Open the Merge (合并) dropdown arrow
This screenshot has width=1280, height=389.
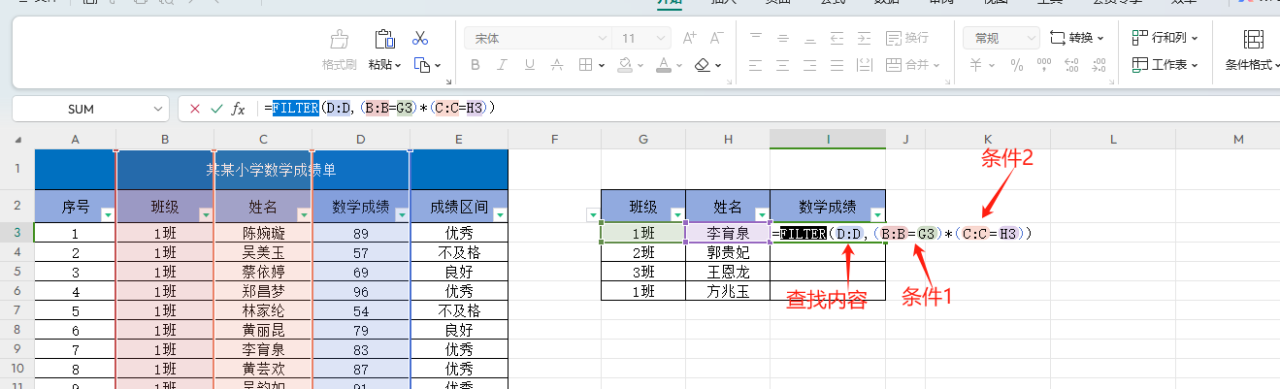click(936, 65)
